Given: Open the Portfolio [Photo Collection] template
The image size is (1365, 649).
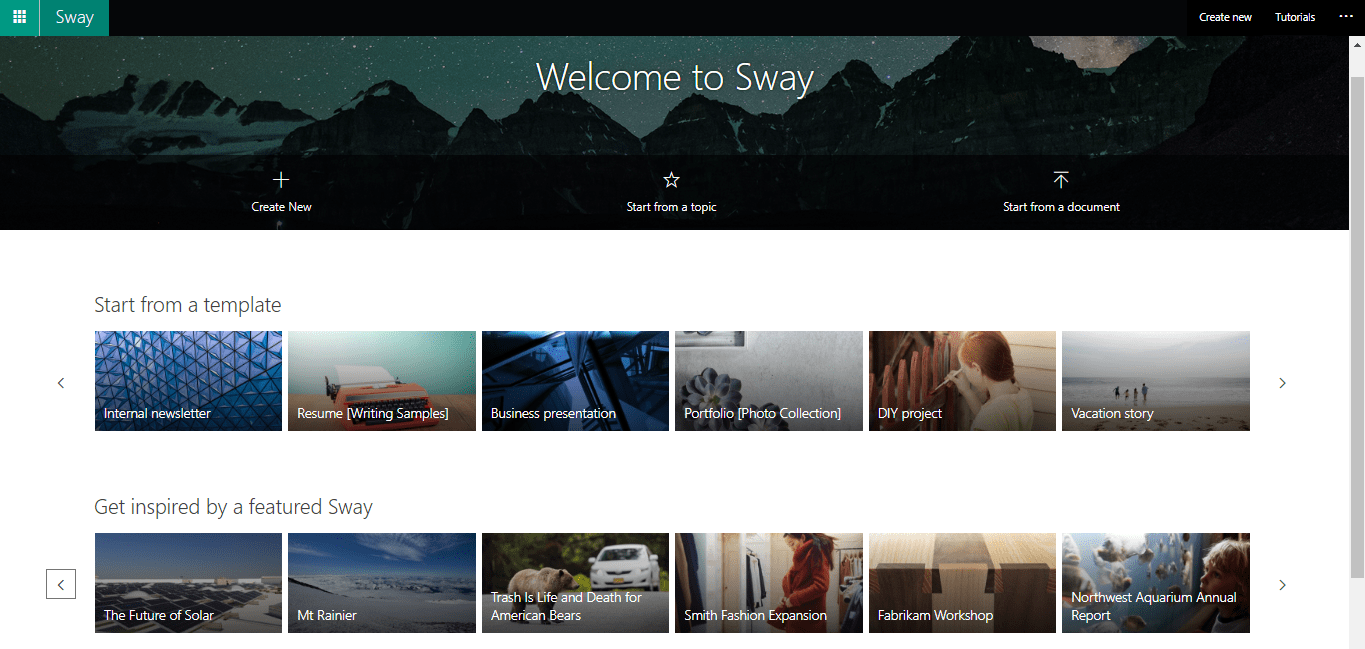Looking at the screenshot, I should (x=768, y=381).
